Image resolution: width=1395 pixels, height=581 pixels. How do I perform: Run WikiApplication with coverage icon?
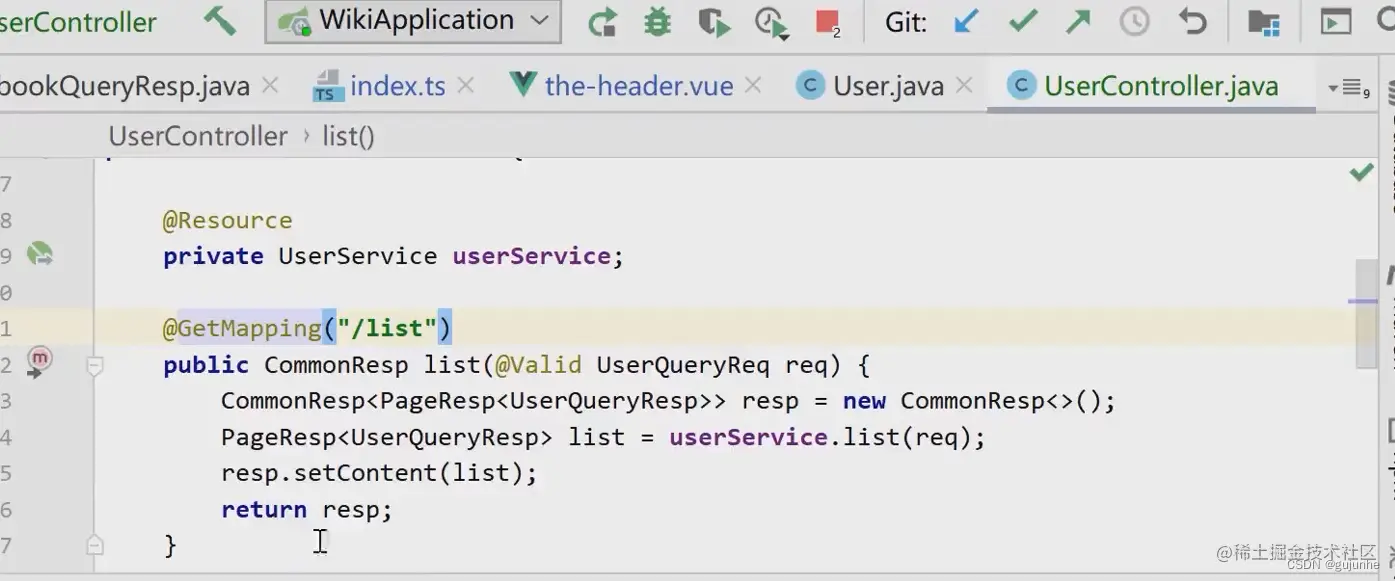pos(713,22)
